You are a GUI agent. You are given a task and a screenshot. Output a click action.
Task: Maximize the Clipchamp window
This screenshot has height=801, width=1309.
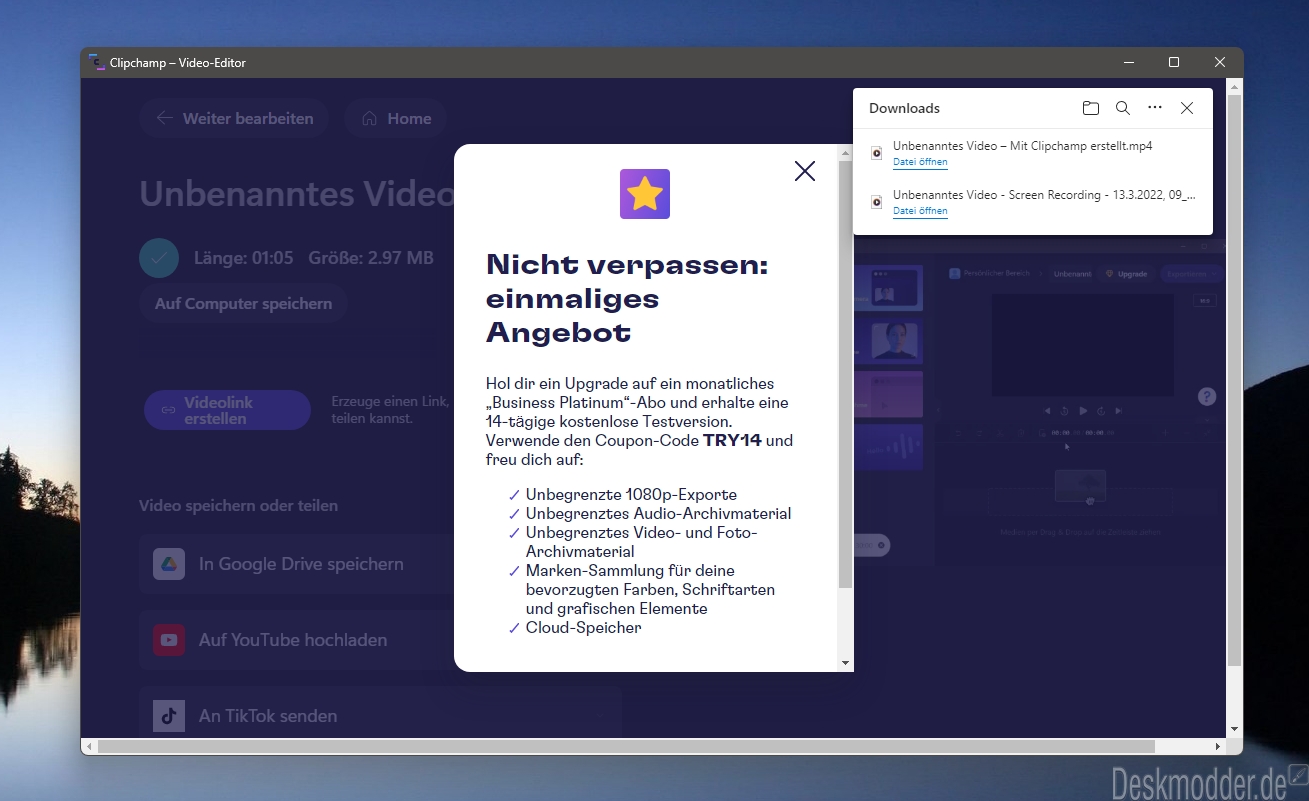[1174, 62]
